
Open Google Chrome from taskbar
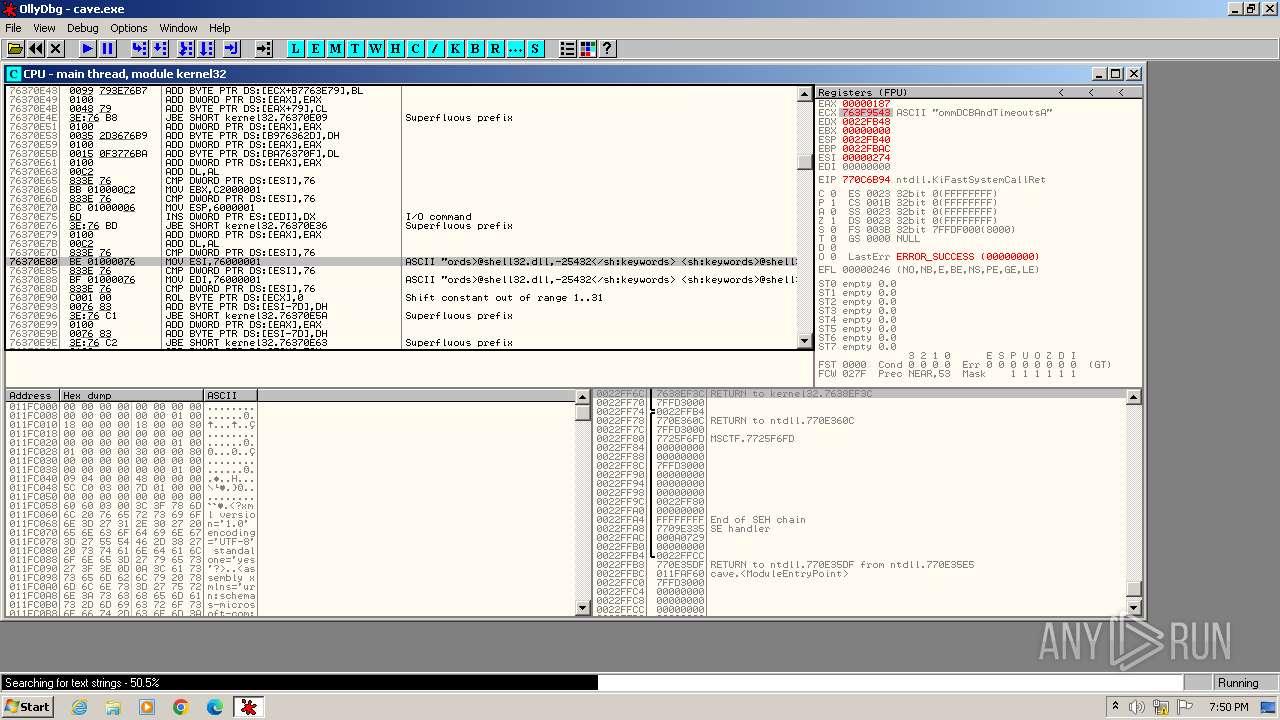[x=181, y=707]
